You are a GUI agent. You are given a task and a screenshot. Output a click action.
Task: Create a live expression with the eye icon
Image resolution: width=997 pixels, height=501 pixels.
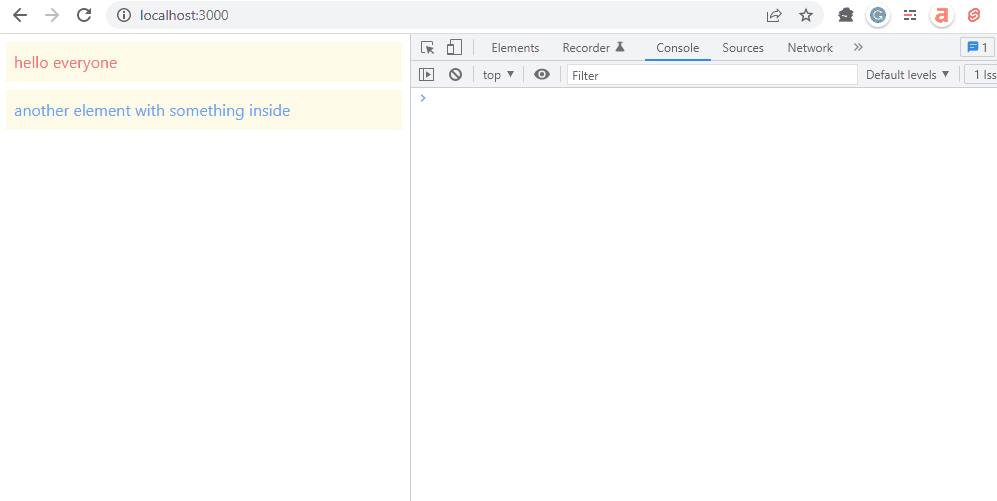point(542,75)
